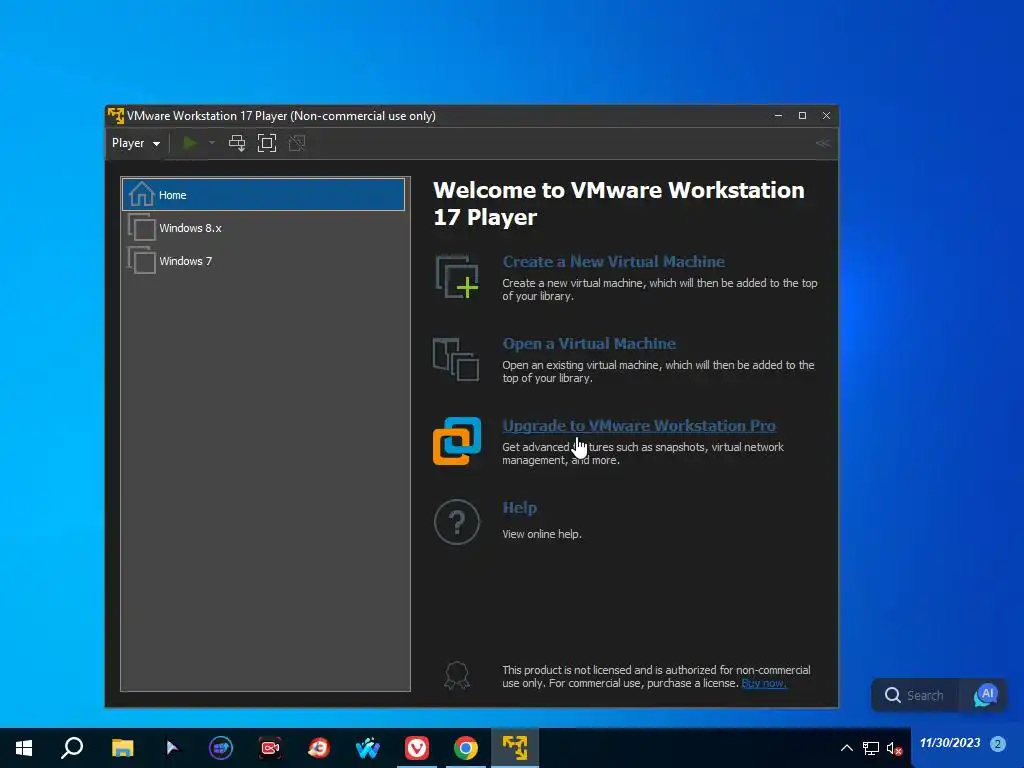Close the VMware Player window
Image resolution: width=1024 pixels, height=768 pixels.
coord(826,116)
